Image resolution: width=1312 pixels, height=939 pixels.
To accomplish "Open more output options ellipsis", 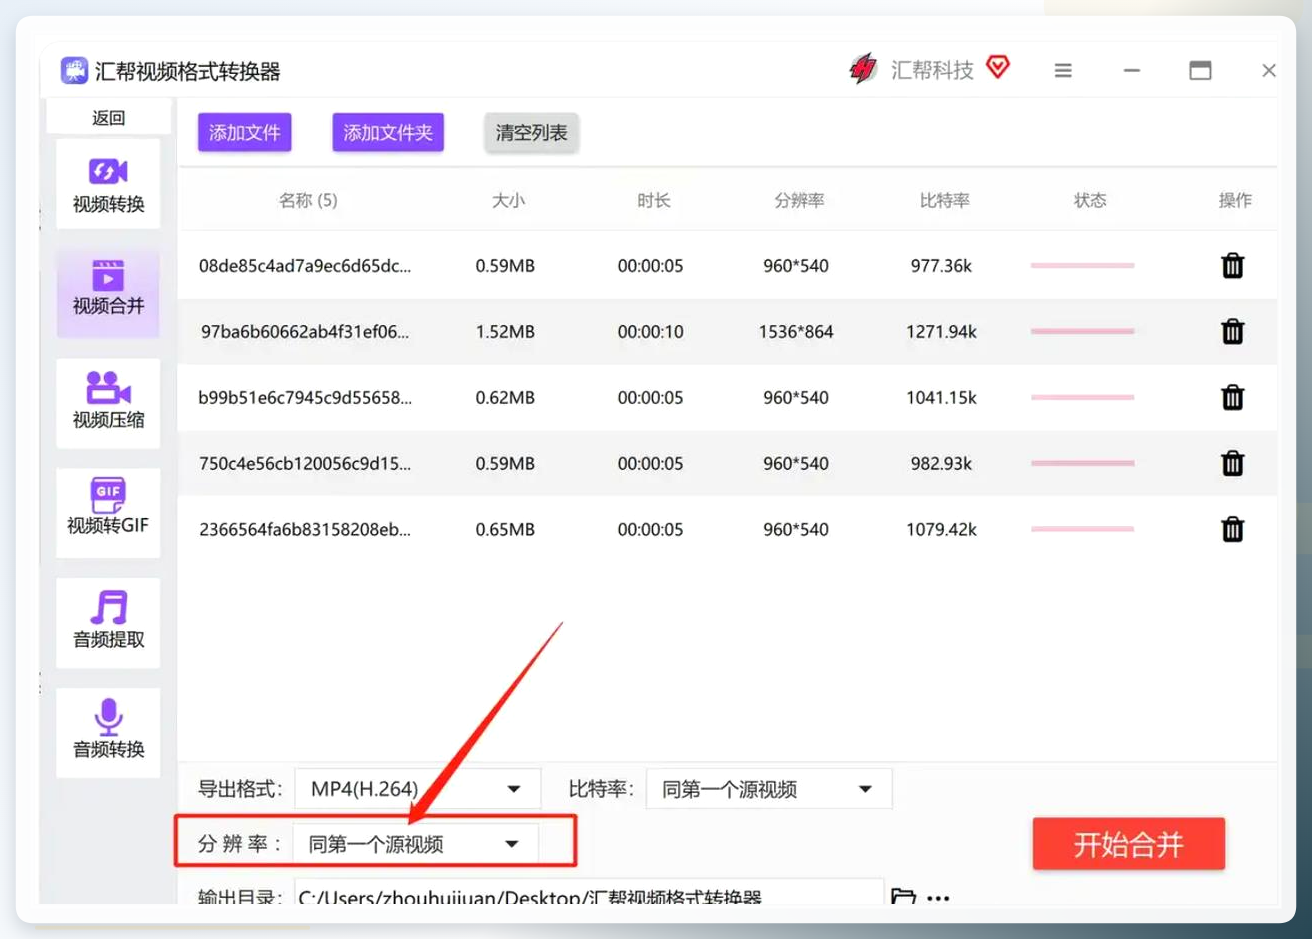I will point(938,898).
